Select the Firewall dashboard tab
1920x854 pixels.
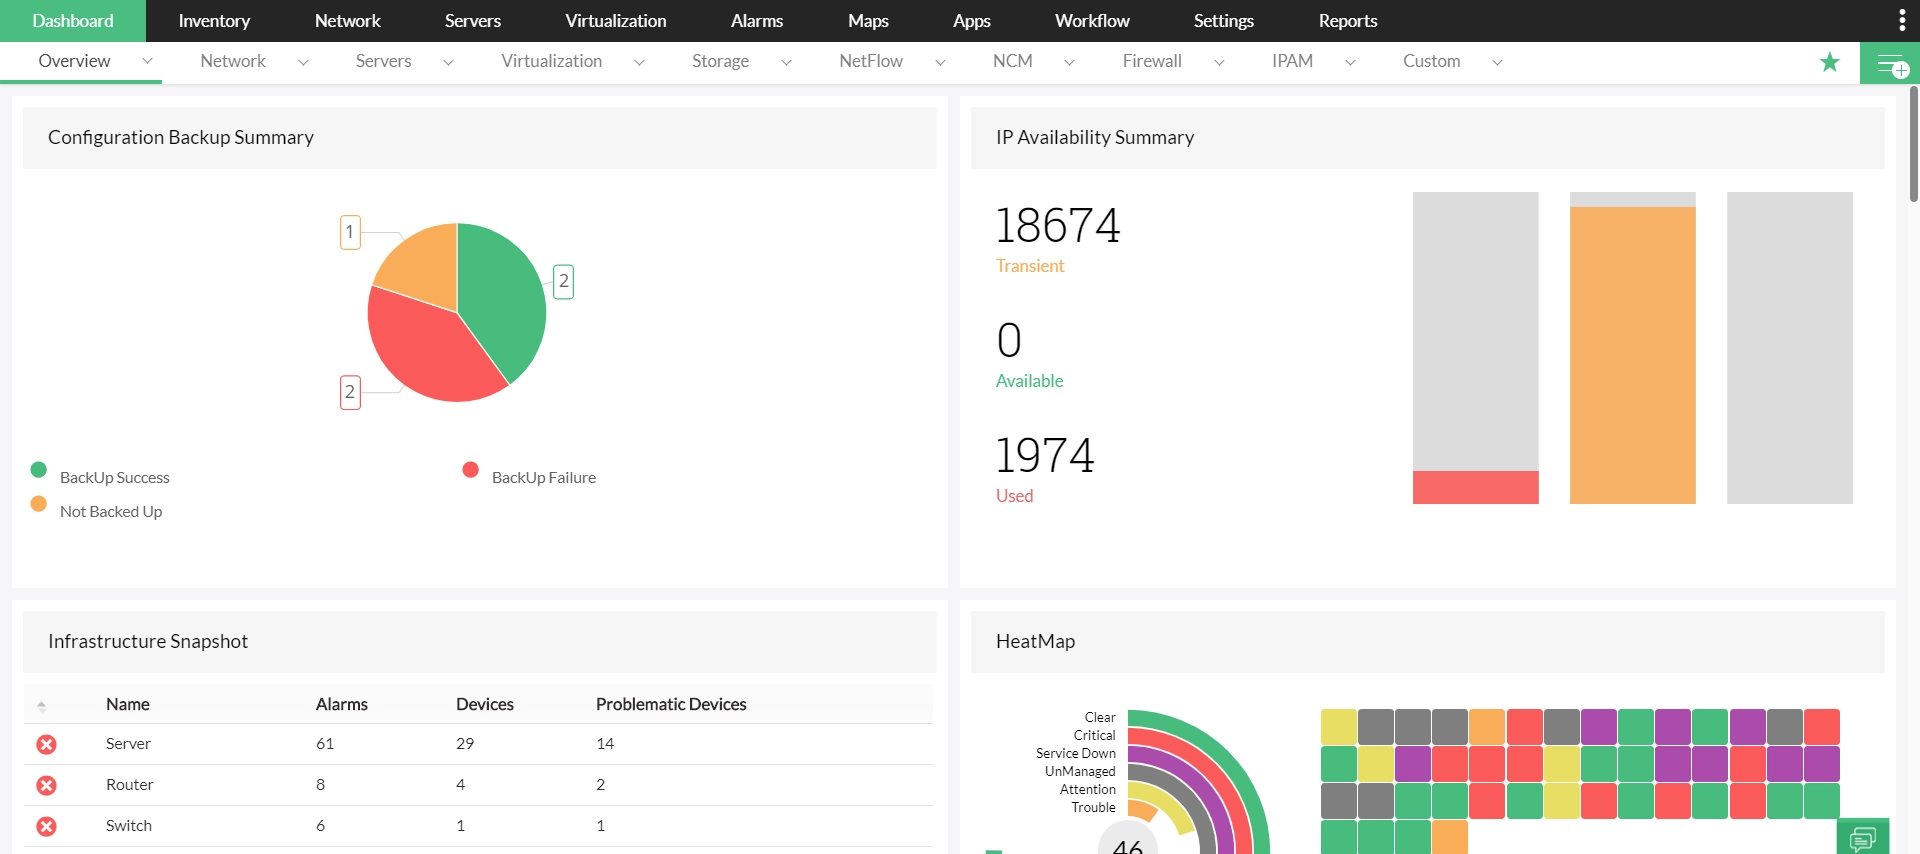point(1152,61)
